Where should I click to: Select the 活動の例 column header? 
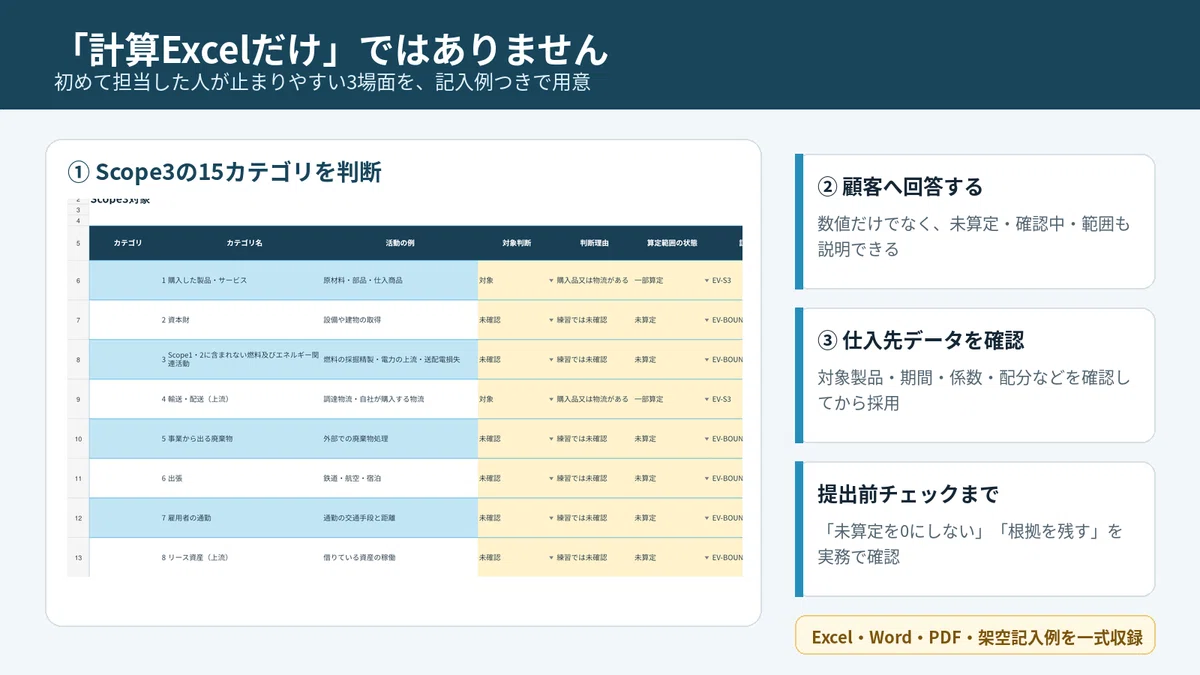pos(400,243)
